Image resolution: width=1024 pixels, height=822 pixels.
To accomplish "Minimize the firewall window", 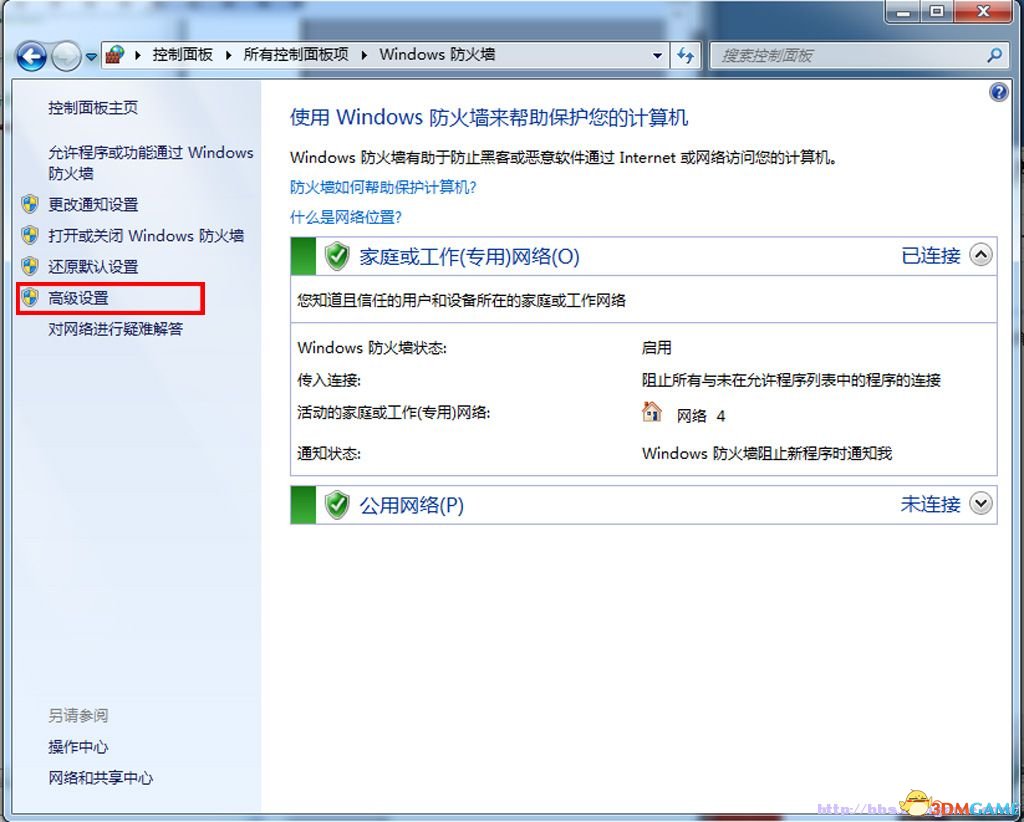I will click(x=904, y=11).
